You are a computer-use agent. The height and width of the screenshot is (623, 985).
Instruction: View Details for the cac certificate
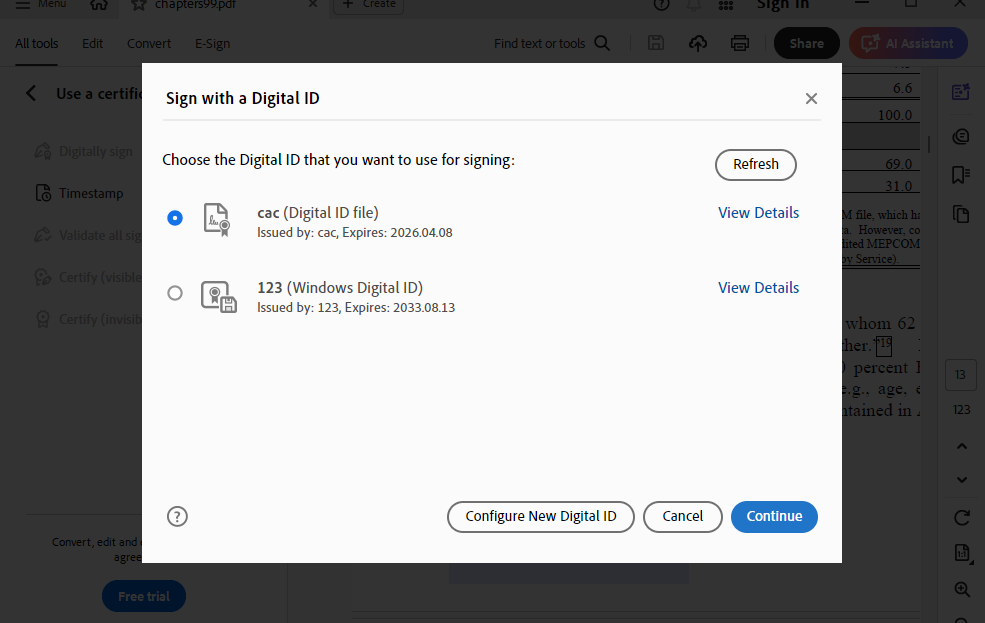pyautogui.click(x=758, y=212)
